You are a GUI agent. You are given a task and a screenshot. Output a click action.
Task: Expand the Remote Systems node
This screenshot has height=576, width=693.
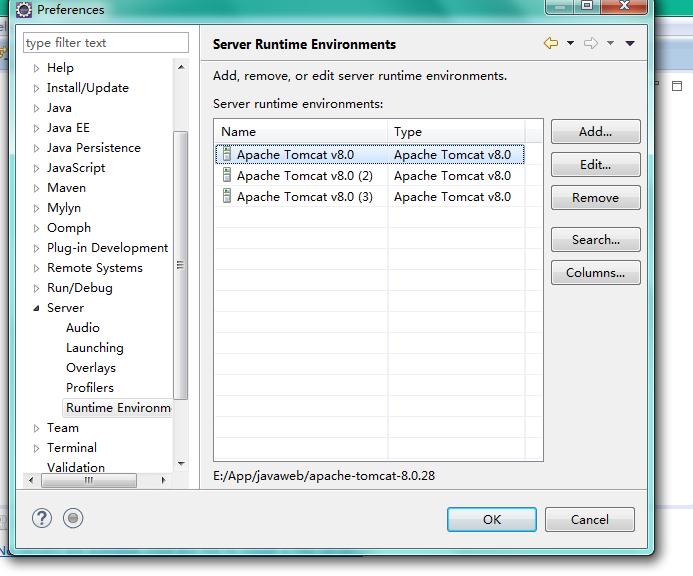click(36, 268)
